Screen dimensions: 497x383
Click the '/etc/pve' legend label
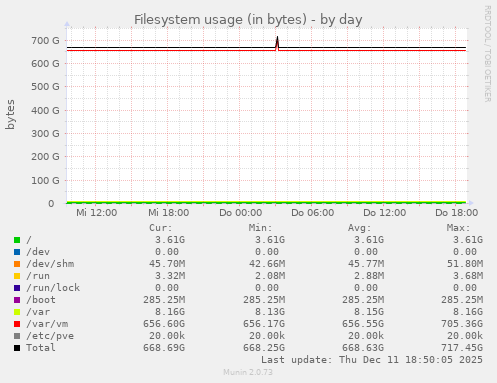click(x=50, y=336)
